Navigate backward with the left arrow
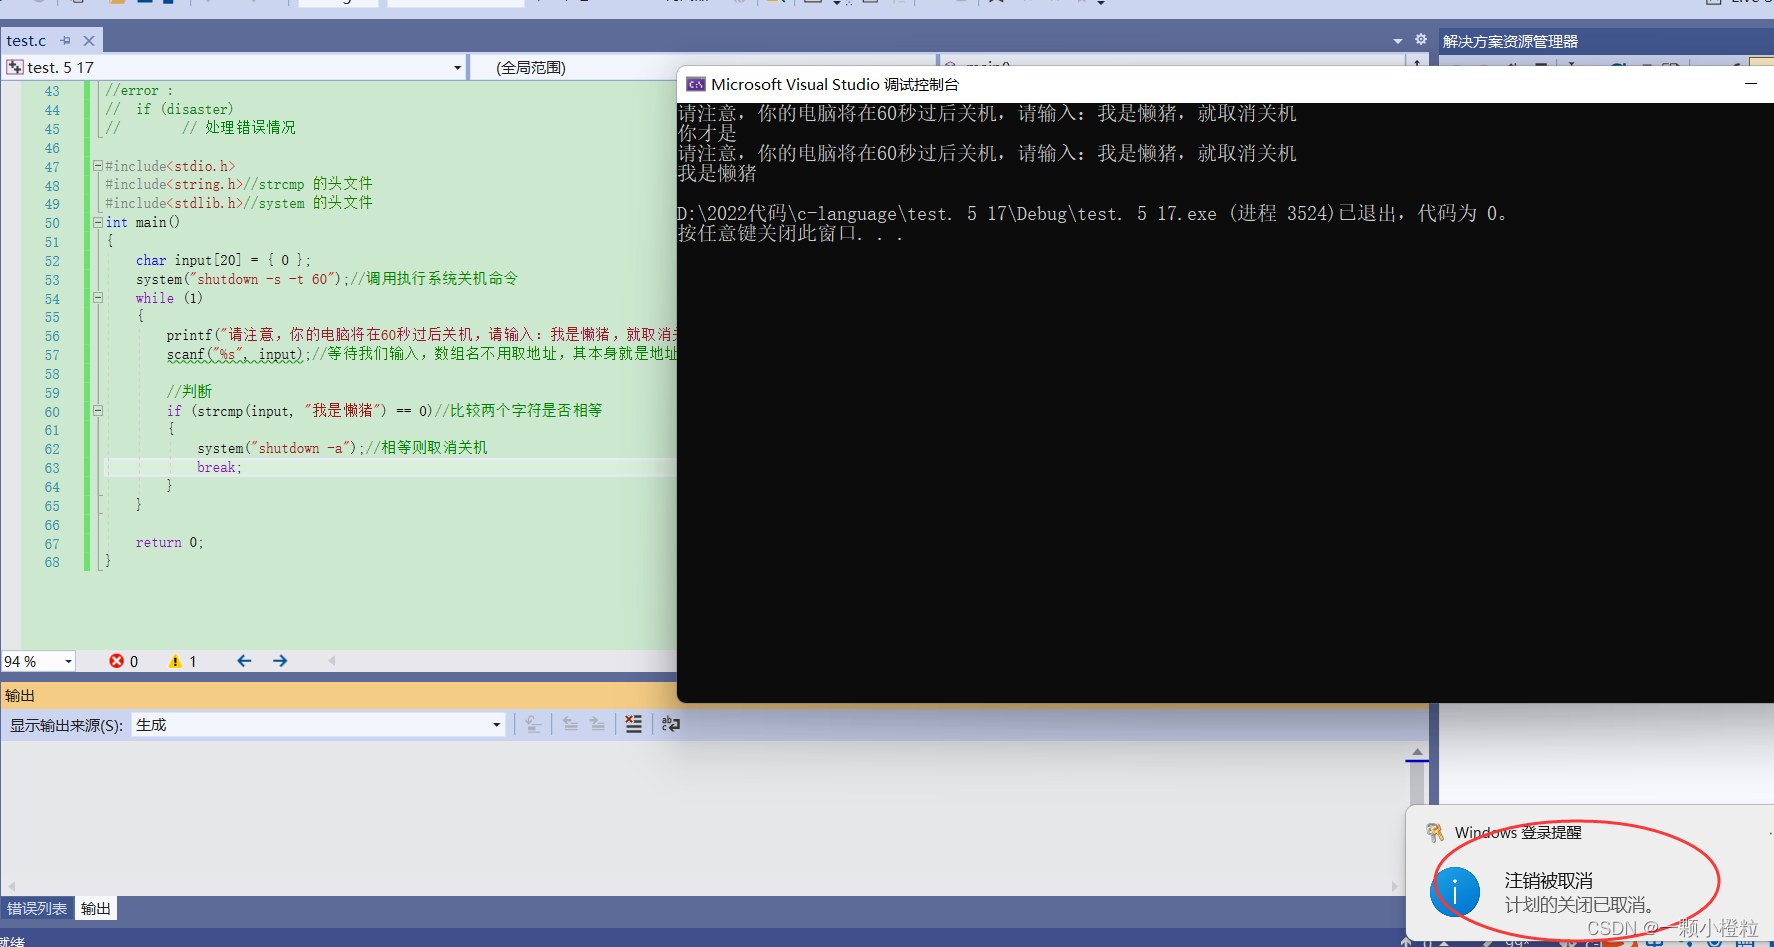Image resolution: width=1774 pixels, height=947 pixels. point(244,661)
